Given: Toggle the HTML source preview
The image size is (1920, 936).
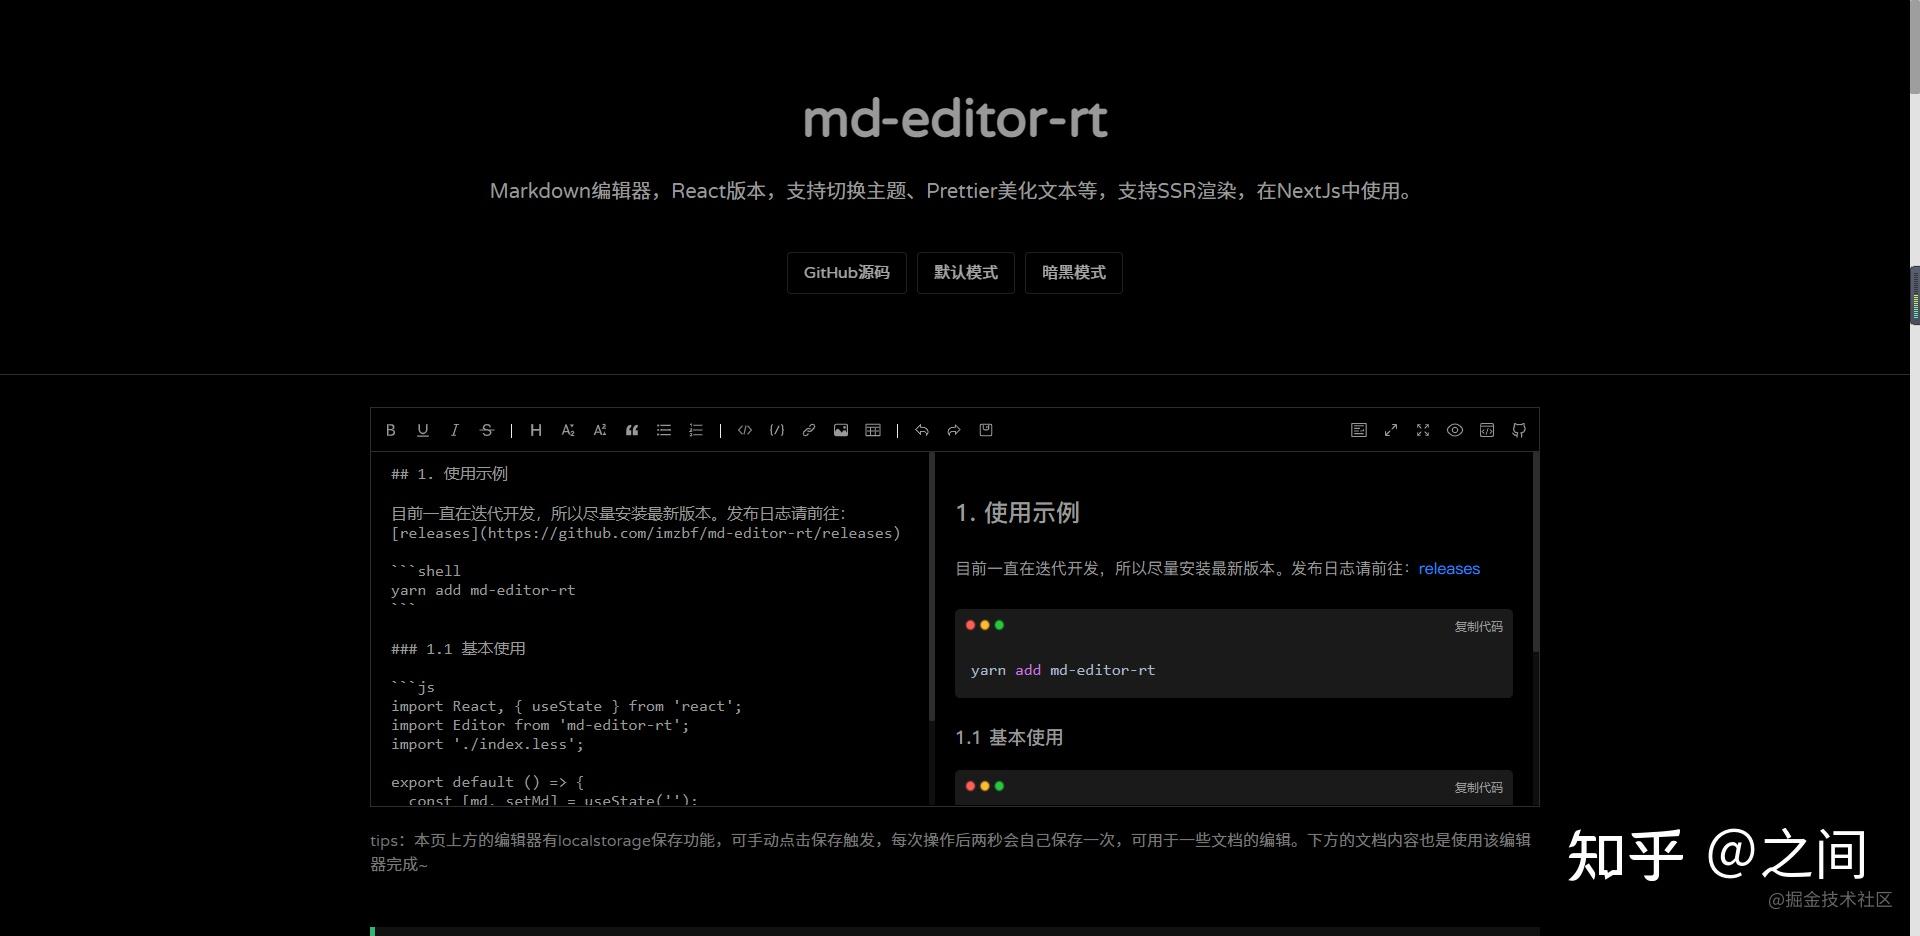Looking at the screenshot, I should pos(1486,430).
